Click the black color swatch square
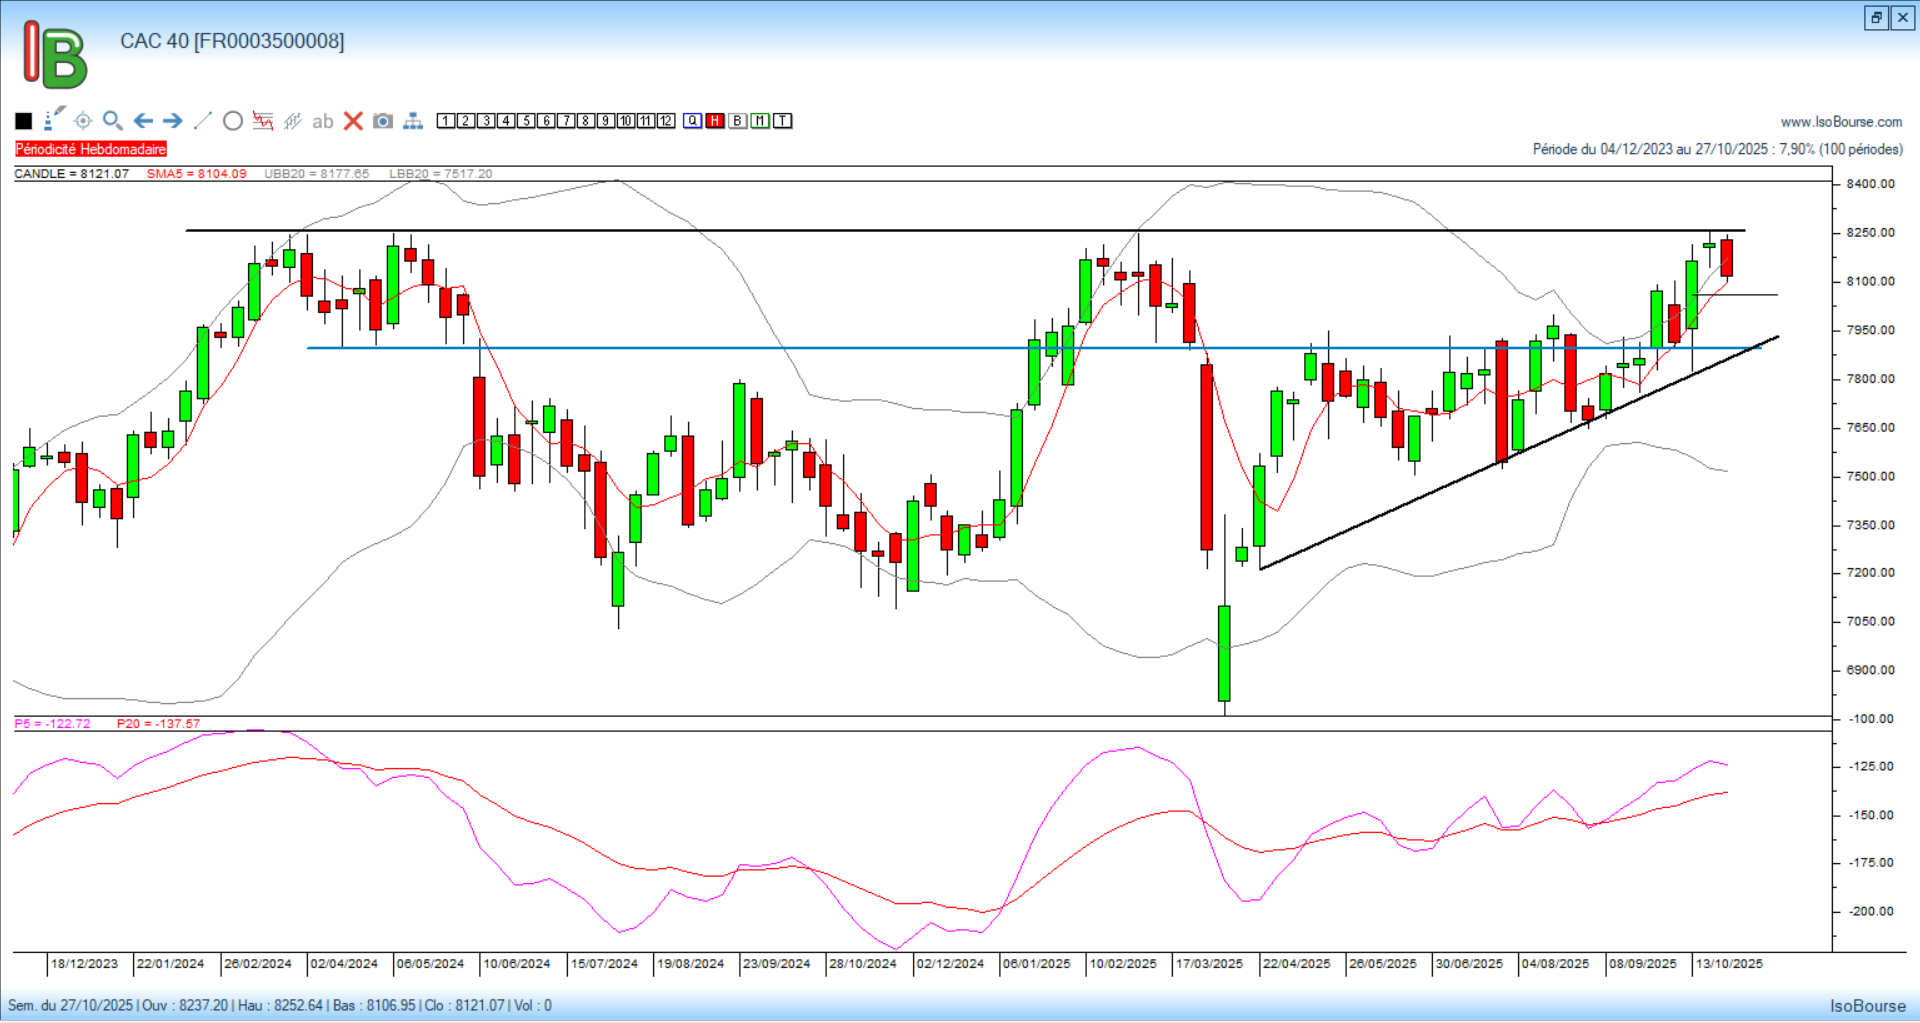This screenshot has height=1023, width=1920. point(24,121)
